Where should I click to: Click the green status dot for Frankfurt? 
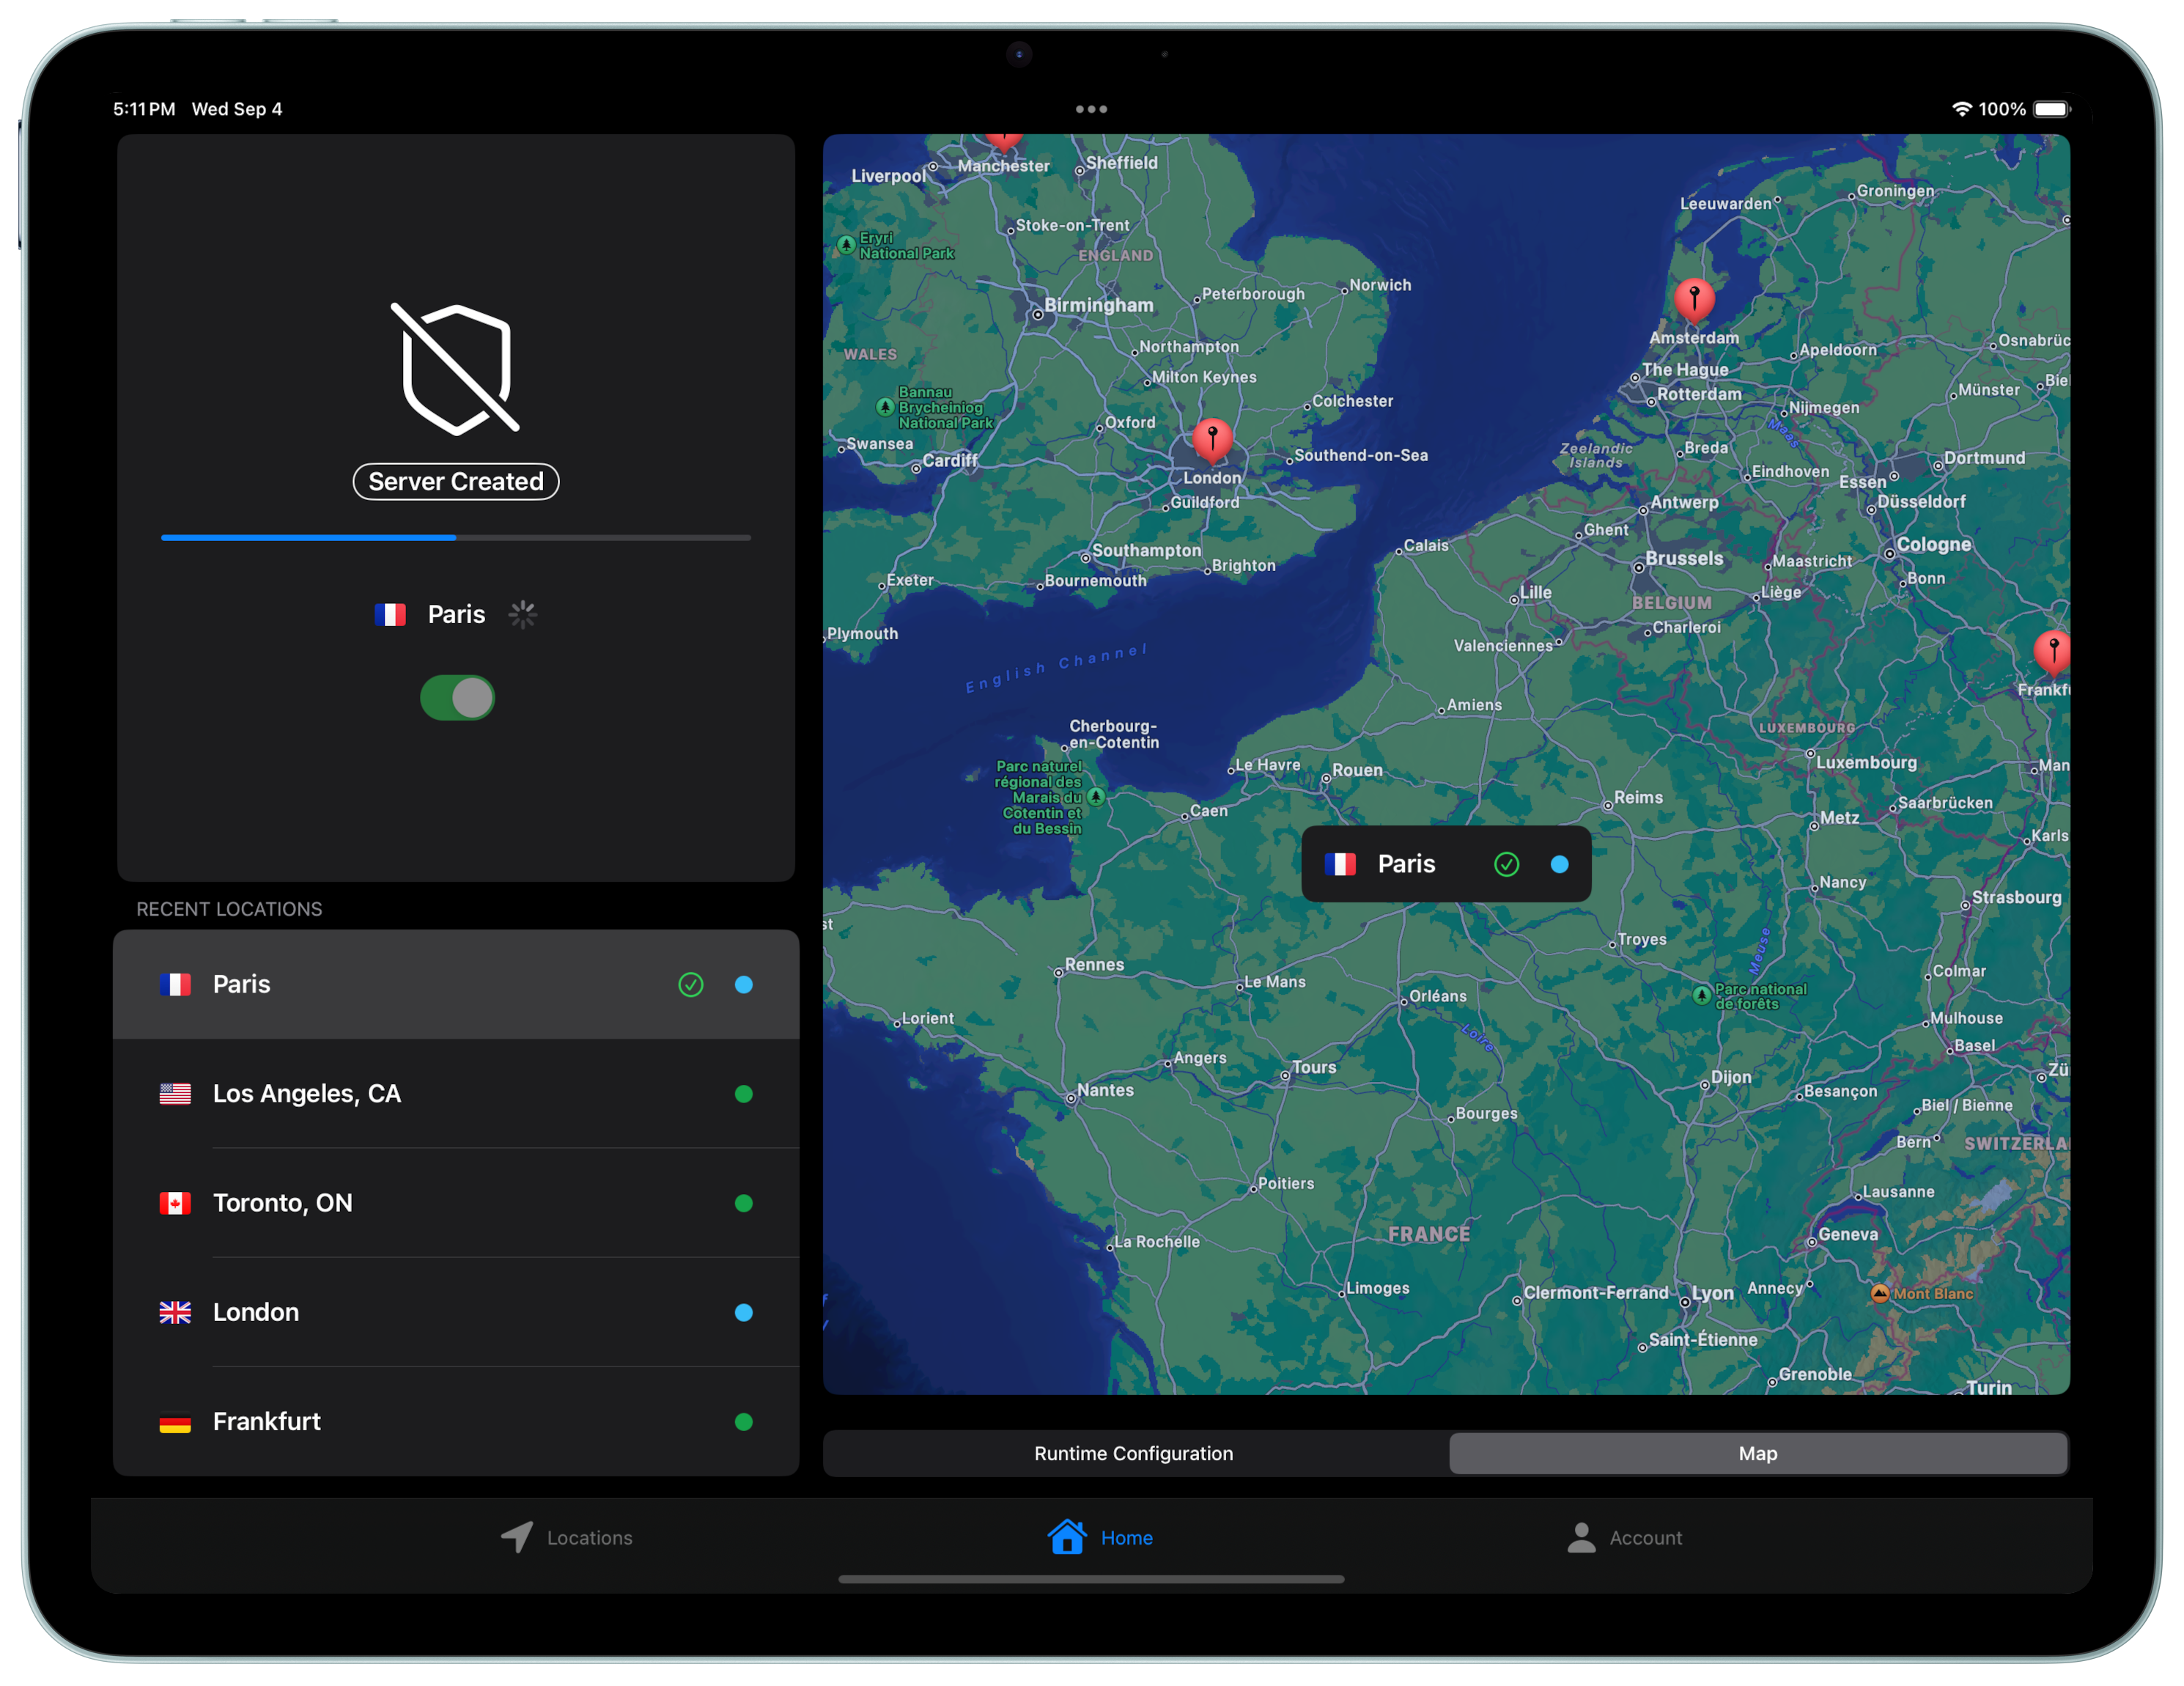tap(744, 1421)
